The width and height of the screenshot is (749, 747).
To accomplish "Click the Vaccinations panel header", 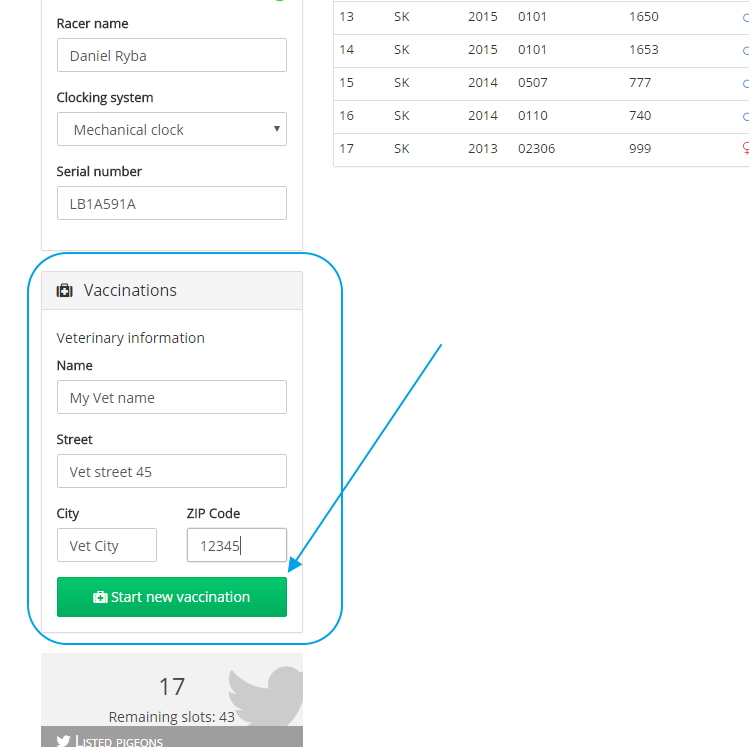I will [171, 291].
